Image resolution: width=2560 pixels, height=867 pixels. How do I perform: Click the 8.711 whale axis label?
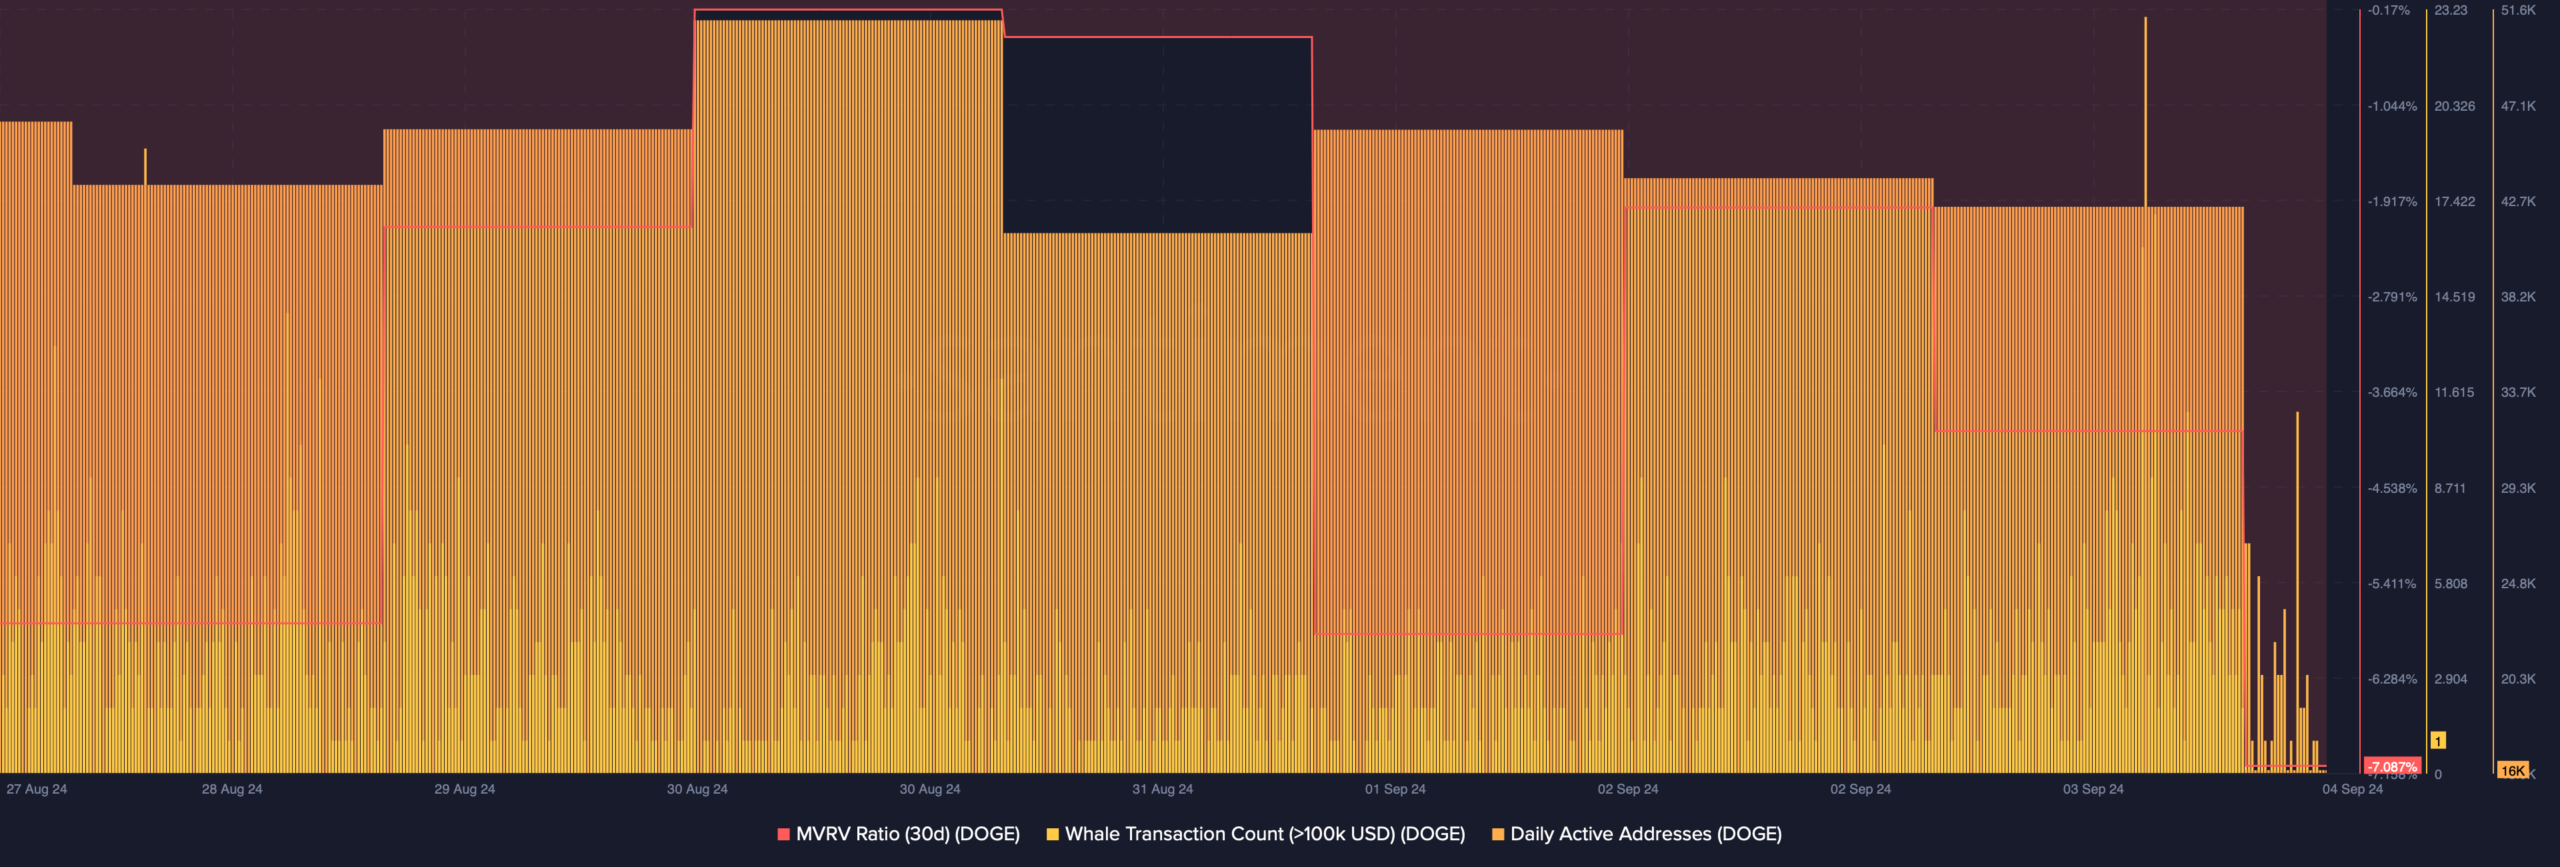pyautogui.click(x=2451, y=488)
